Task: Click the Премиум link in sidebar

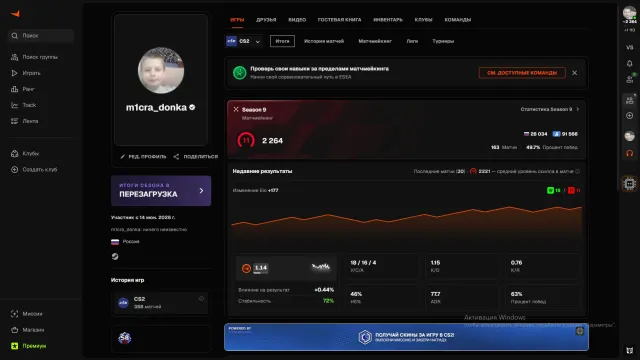Action: (x=34, y=346)
